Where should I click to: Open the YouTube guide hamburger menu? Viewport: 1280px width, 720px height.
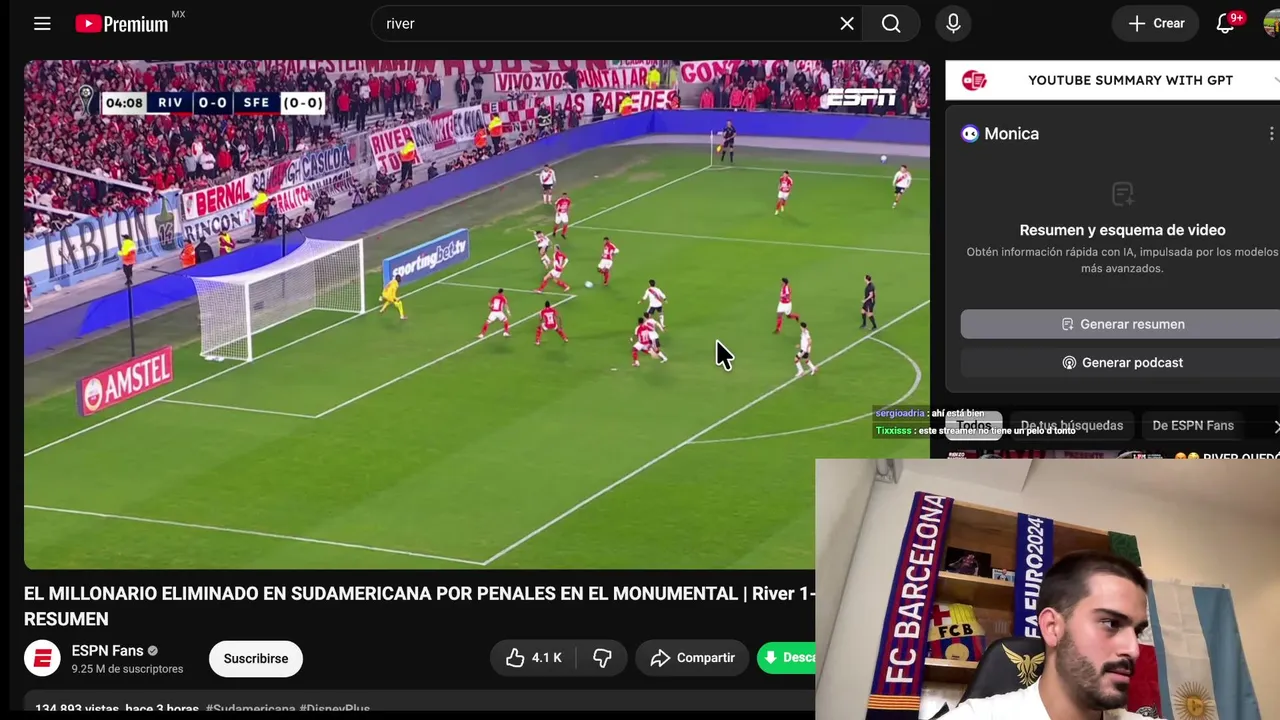coord(42,23)
